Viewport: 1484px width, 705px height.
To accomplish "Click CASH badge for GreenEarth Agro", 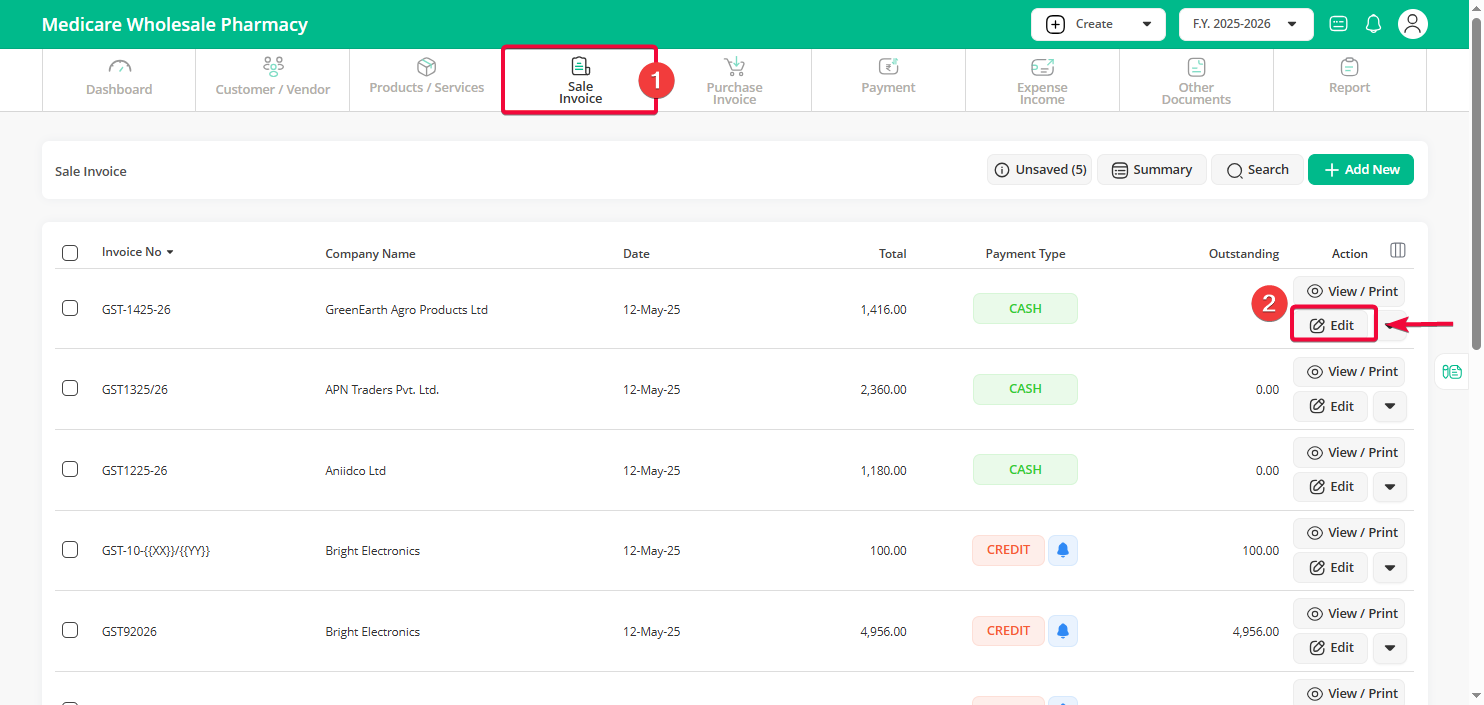I will pyautogui.click(x=1025, y=308).
